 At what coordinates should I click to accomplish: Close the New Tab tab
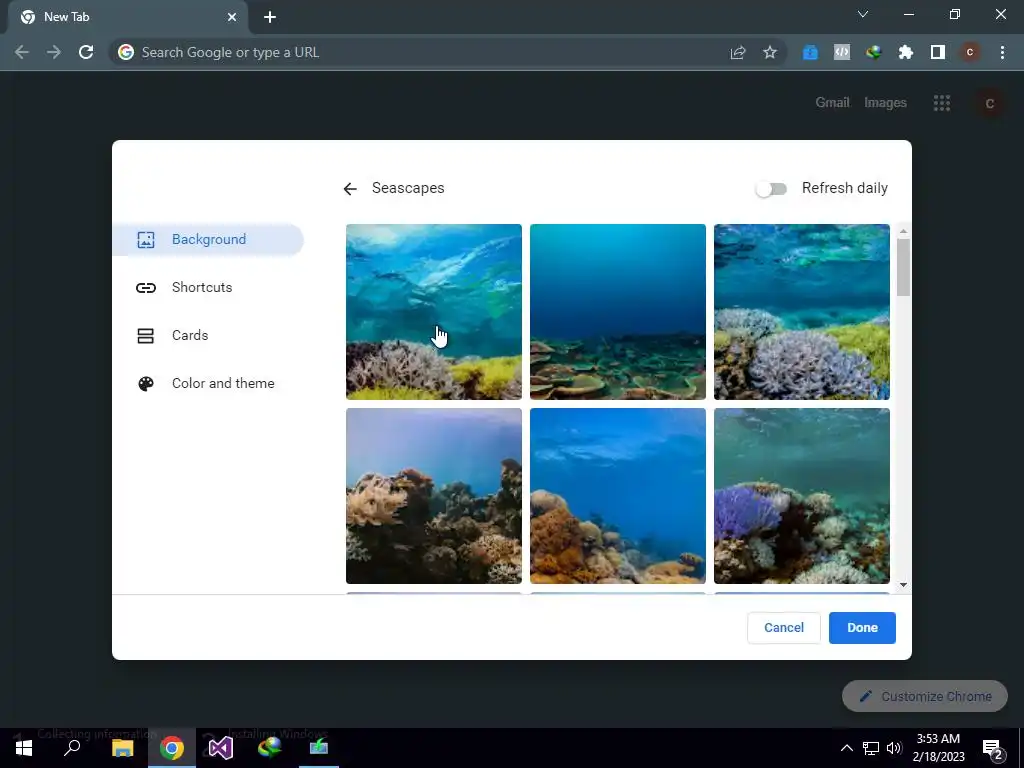tap(232, 17)
